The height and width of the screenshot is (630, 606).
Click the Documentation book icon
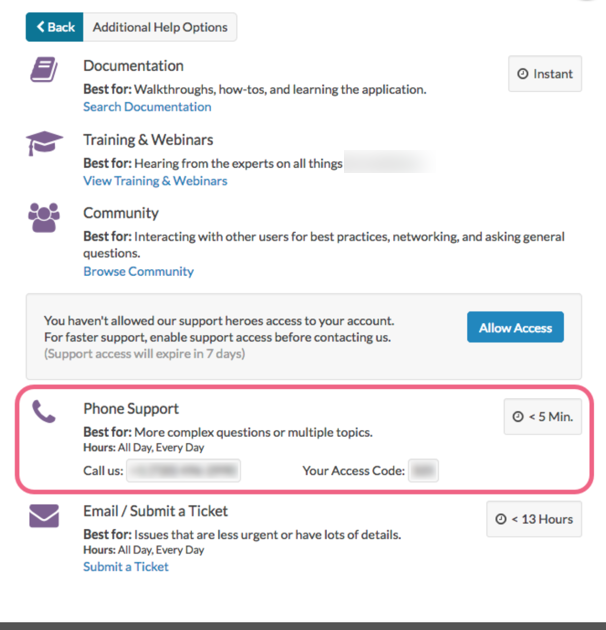44,70
